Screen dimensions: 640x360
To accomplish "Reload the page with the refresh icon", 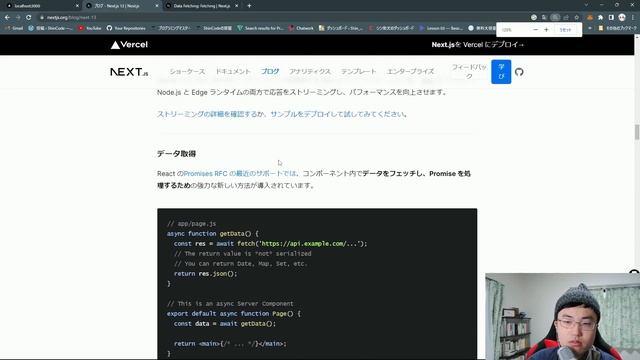I will (29, 18).
